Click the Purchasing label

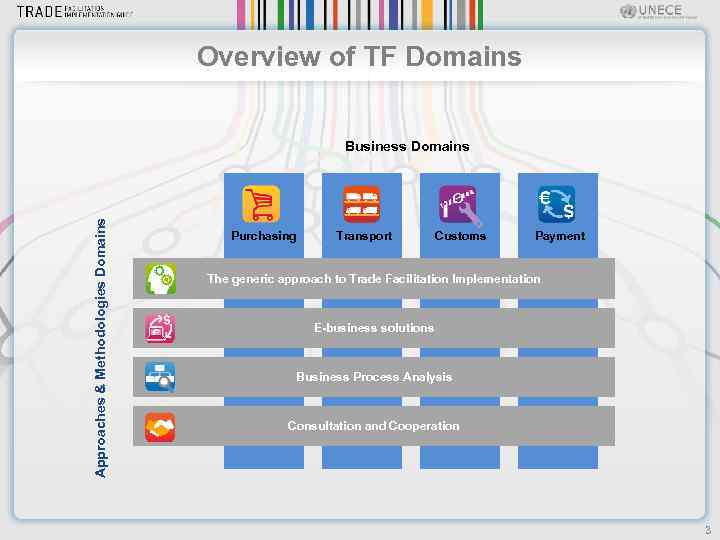pyautogui.click(x=264, y=236)
